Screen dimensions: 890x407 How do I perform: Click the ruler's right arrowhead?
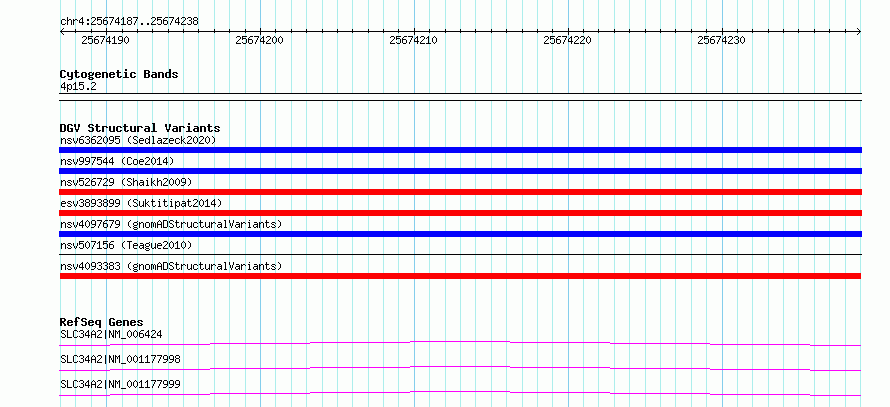pyautogui.click(x=859, y=32)
